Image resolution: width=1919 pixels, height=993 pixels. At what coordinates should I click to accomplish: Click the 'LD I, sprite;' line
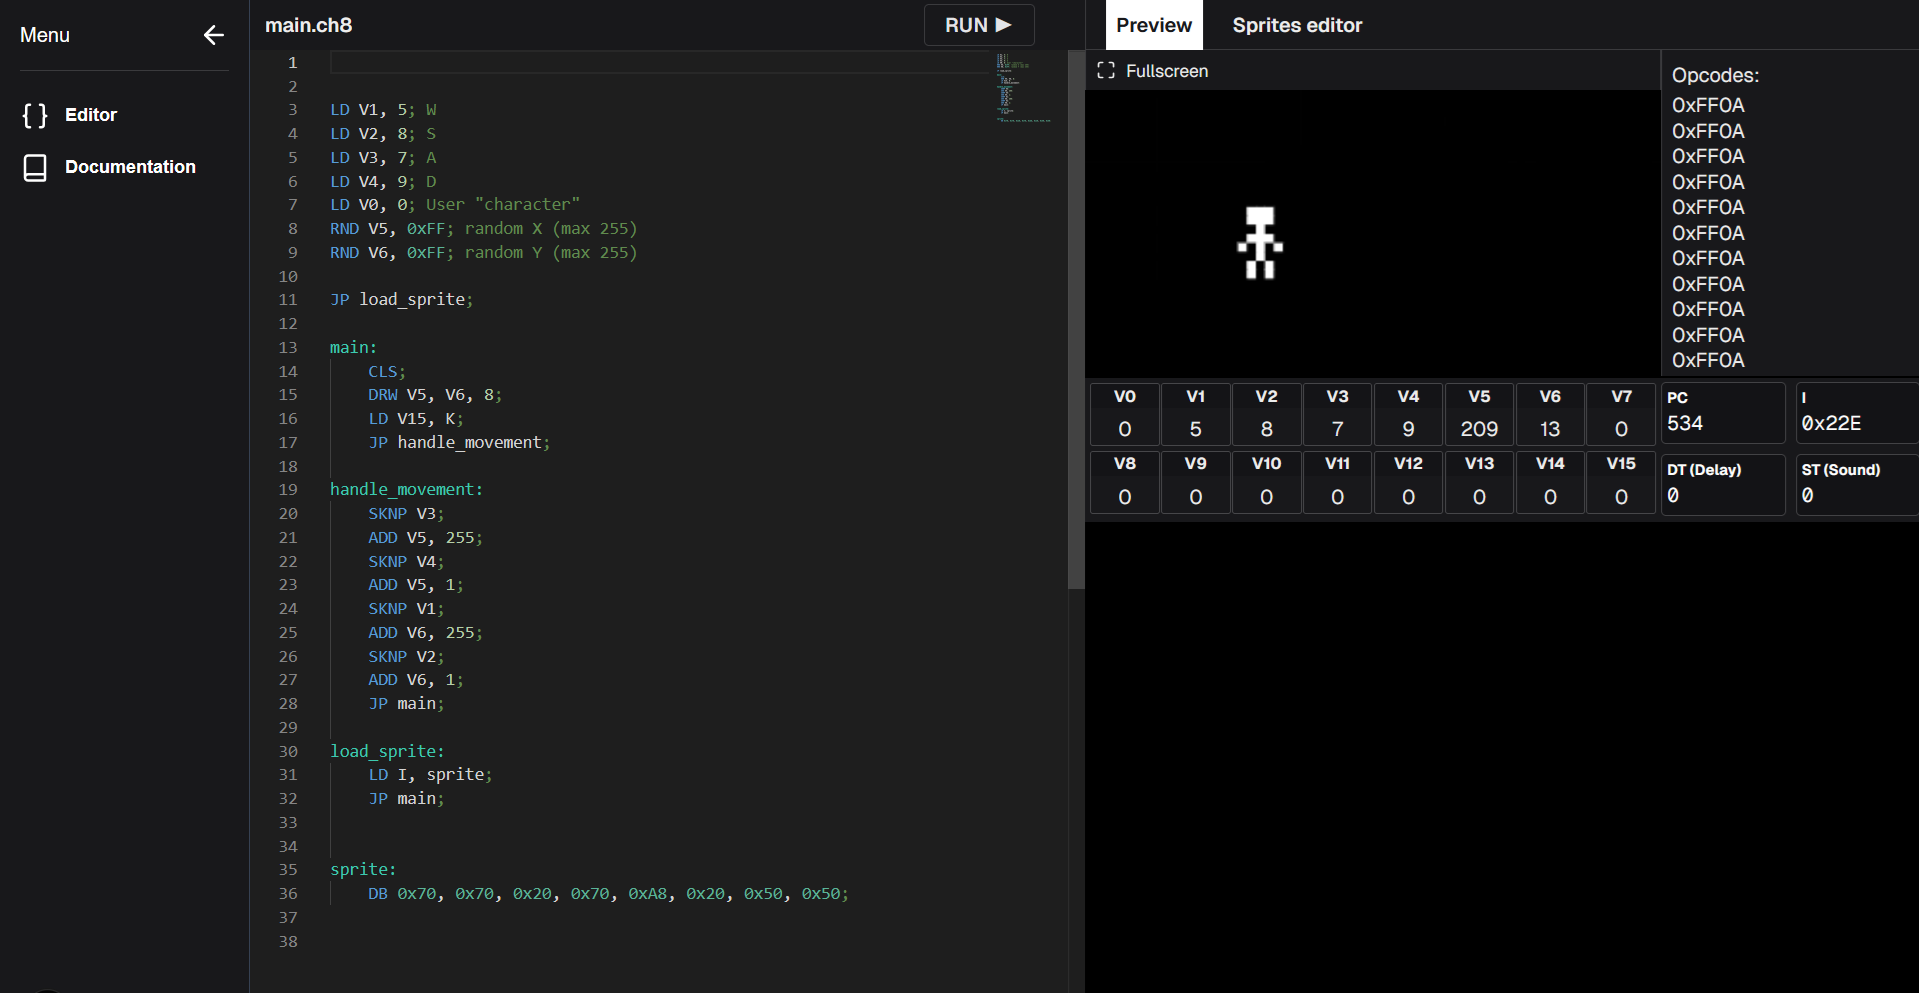pyautogui.click(x=430, y=775)
